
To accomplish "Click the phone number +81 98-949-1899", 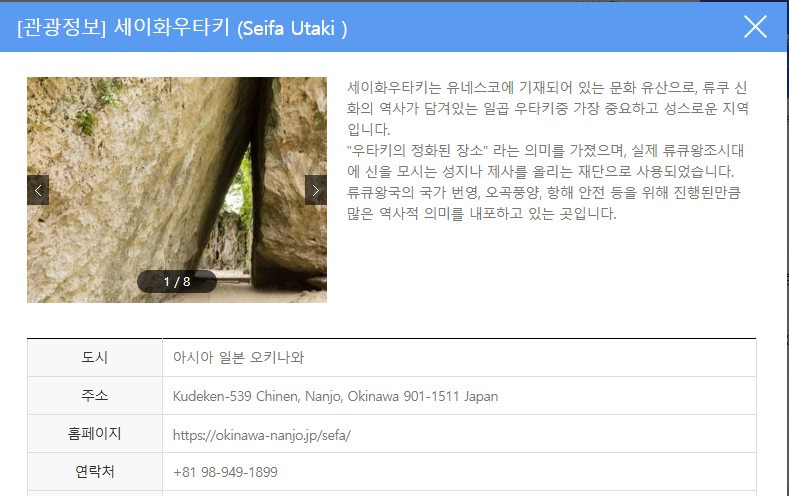I will [225, 472].
